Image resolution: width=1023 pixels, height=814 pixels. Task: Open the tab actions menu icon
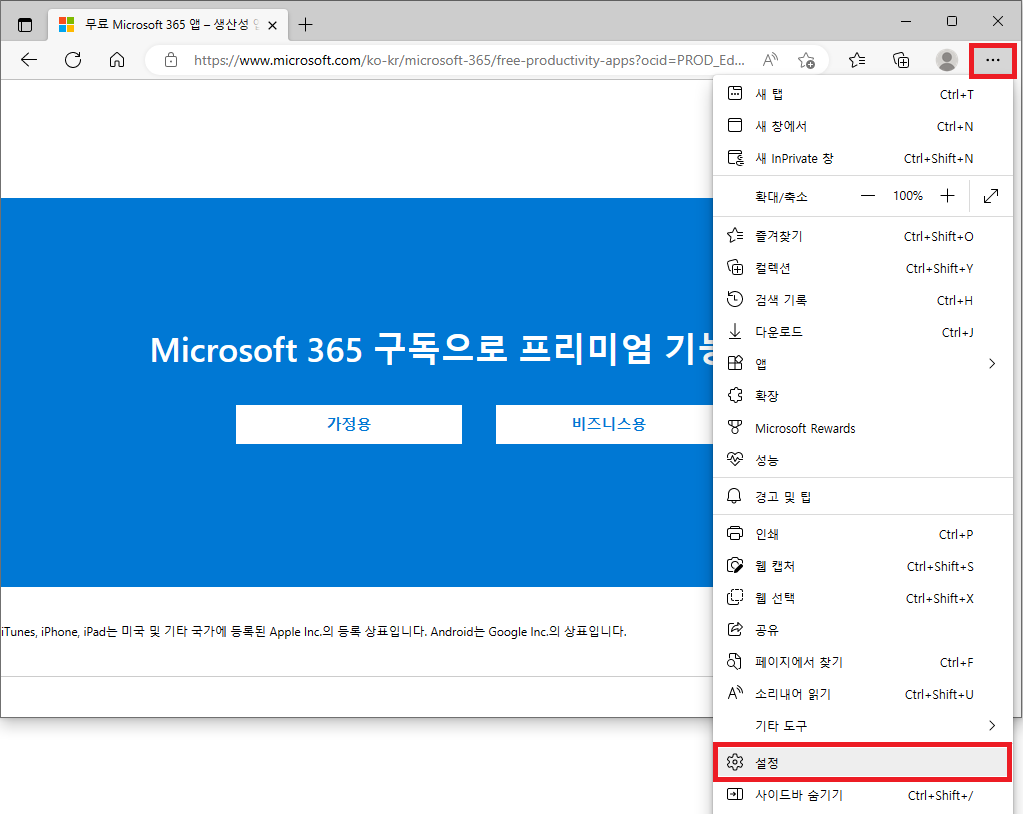pyautogui.click(x=25, y=25)
